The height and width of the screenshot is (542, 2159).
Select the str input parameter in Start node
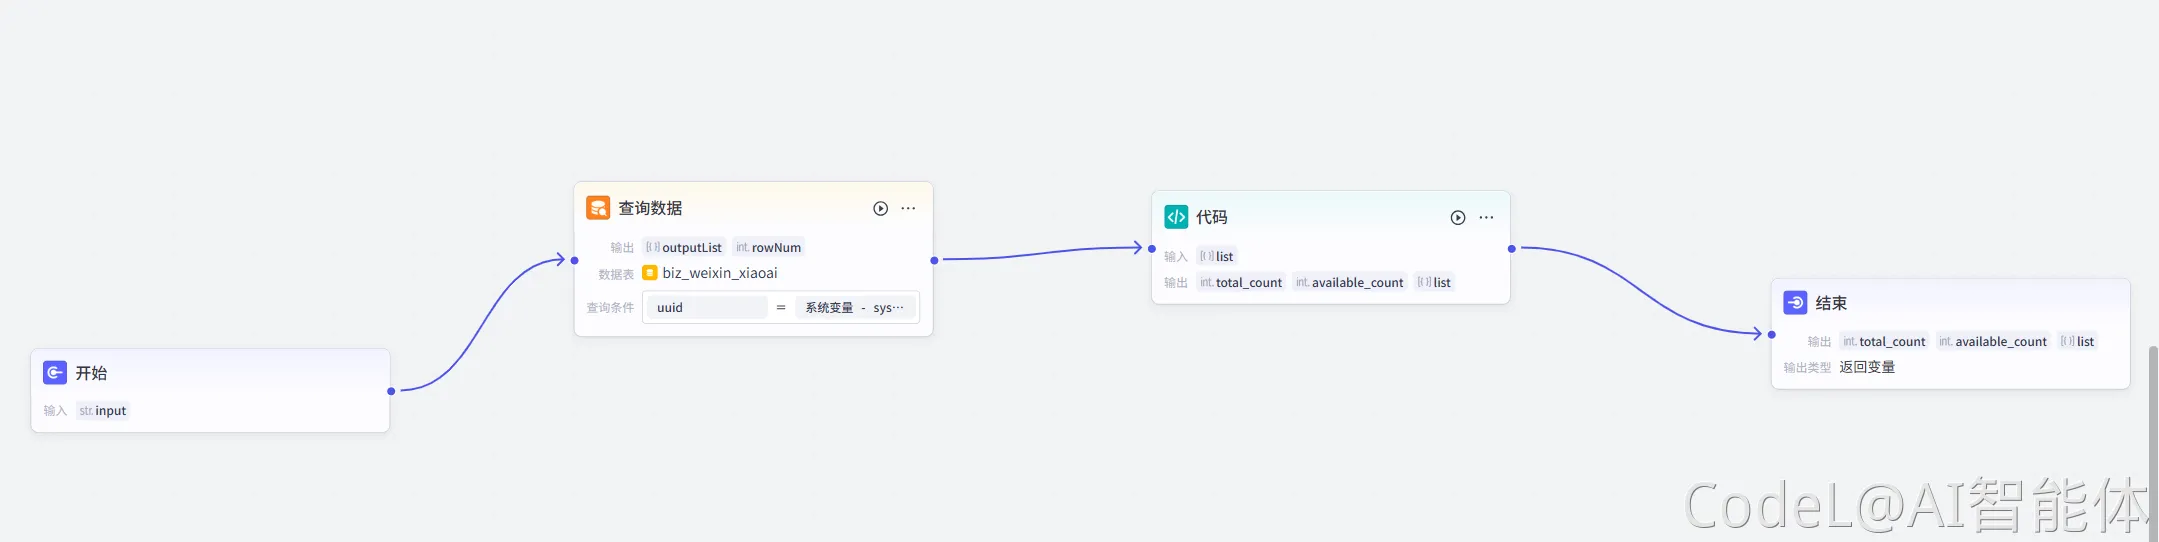103,411
